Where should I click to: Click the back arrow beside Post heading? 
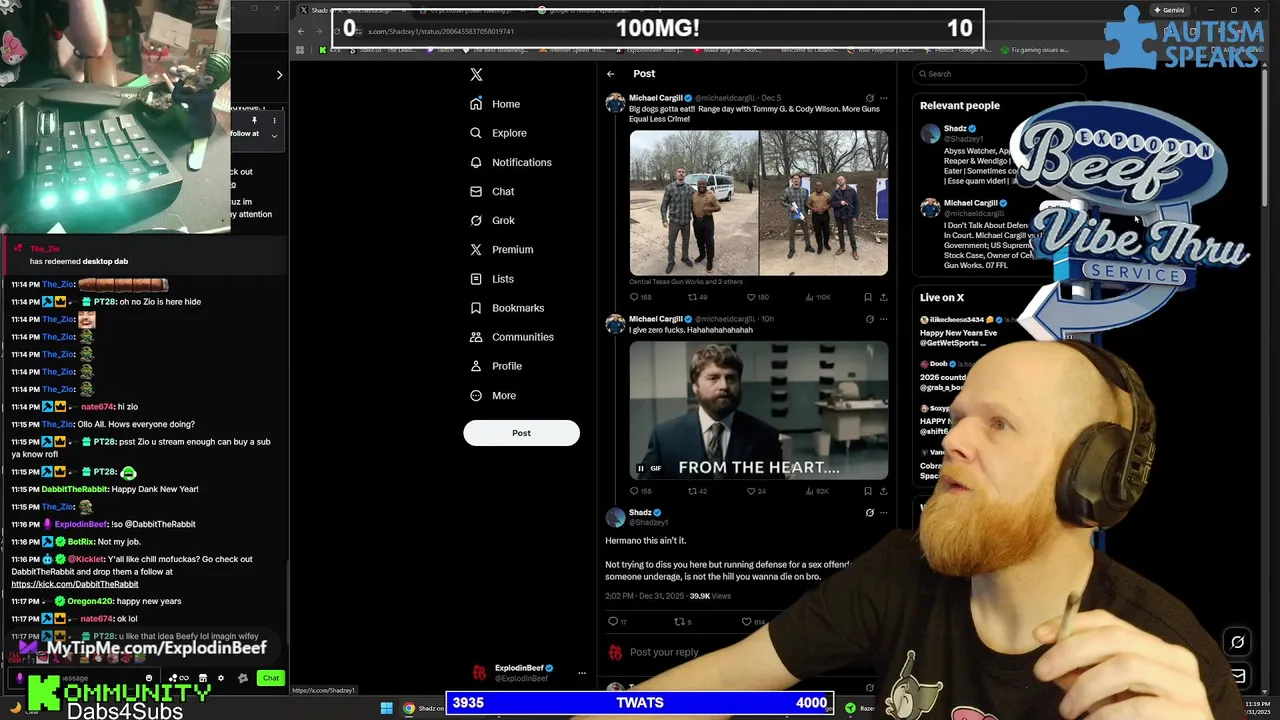pyautogui.click(x=610, y=74)
